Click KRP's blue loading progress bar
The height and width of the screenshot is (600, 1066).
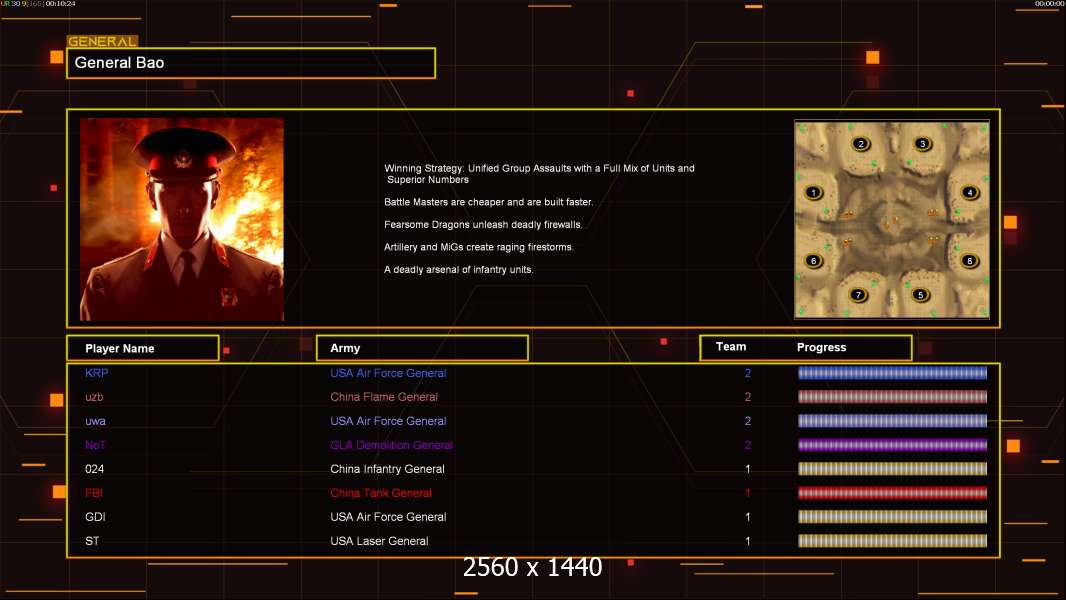(x=892, y=372)
